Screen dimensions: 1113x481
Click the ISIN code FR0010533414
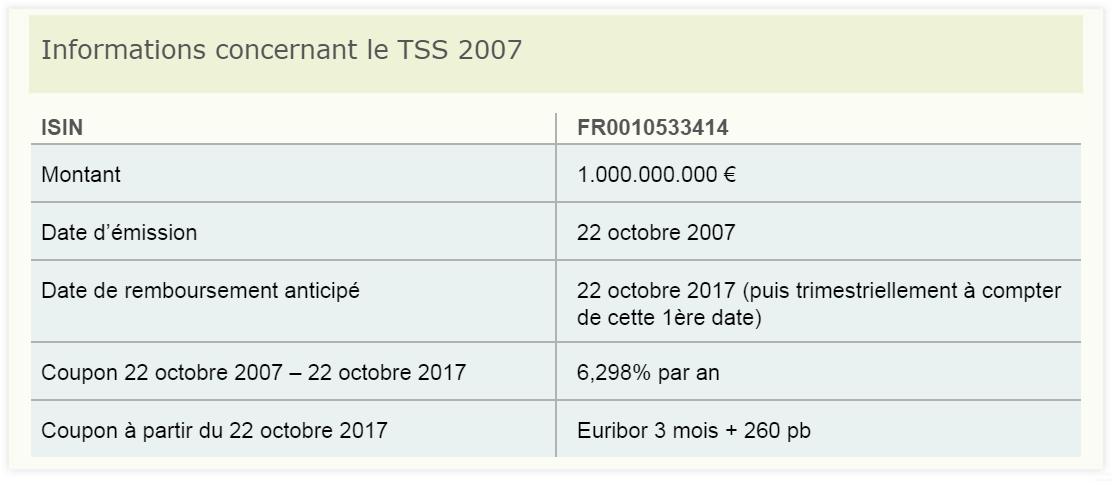652,128
